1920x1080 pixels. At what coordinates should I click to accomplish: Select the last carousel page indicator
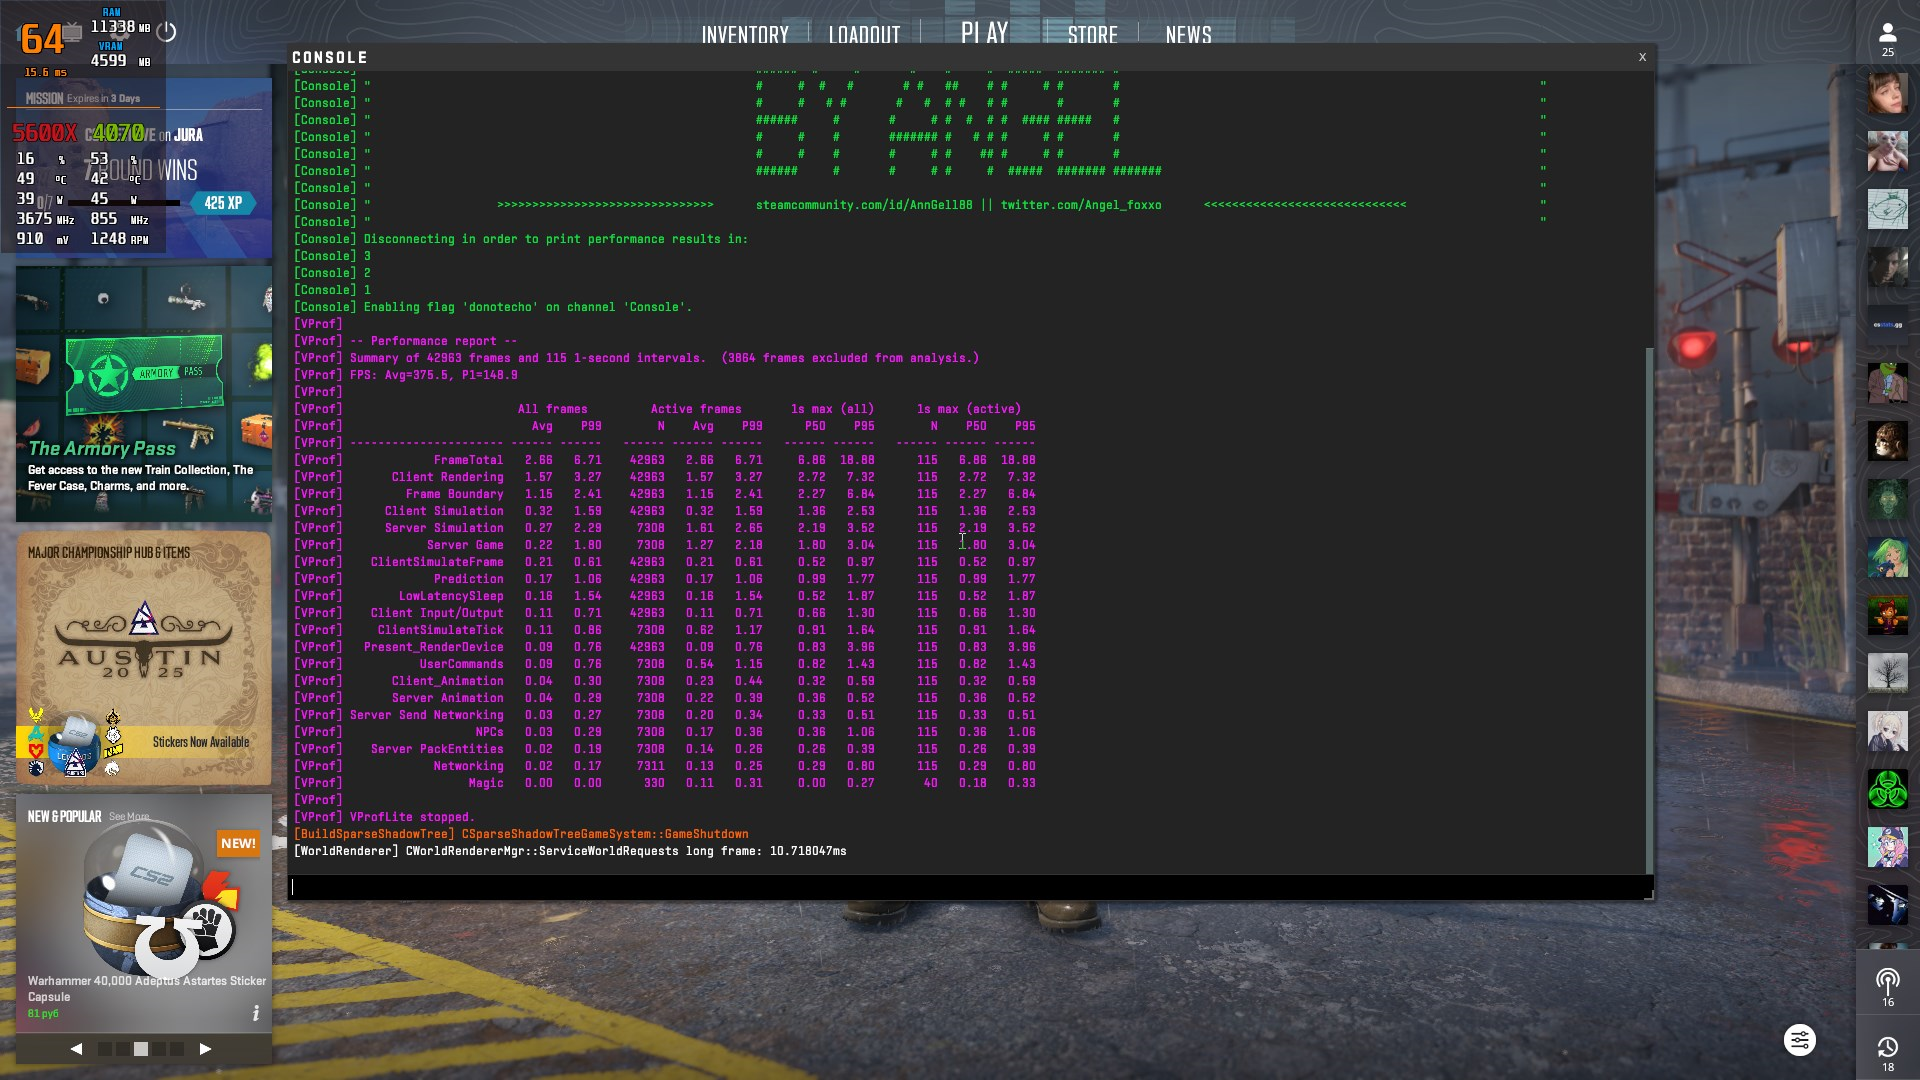pyautogui.click(x=177, y=1049)
